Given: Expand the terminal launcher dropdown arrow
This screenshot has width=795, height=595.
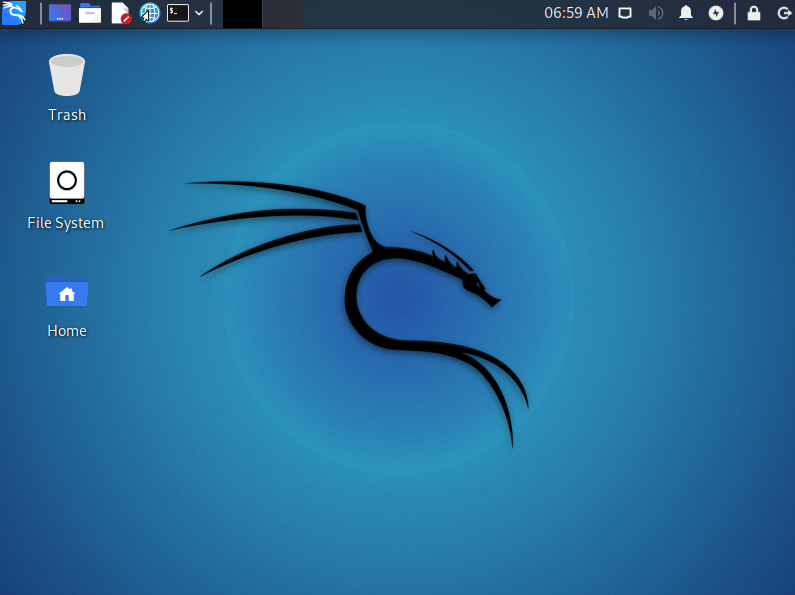Looking at the screenshot, I should pyautogui.click(x=199, y=13).
